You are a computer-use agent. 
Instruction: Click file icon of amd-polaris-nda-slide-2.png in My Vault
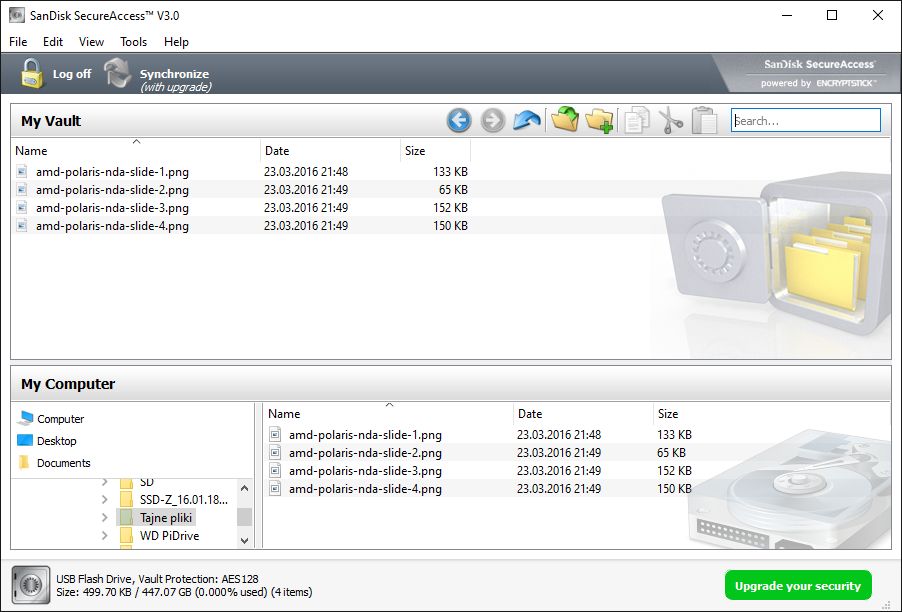point(22,189)
